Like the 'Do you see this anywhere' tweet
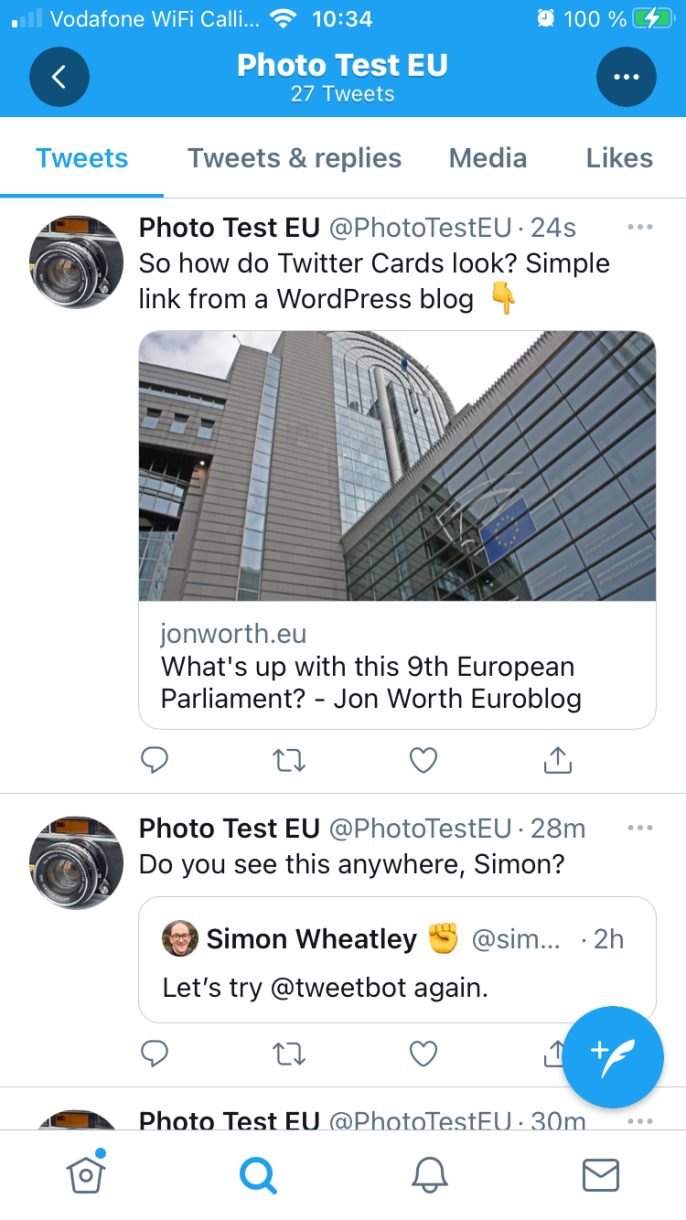The image size is (686, 1220). click(x=424, y=1053)
